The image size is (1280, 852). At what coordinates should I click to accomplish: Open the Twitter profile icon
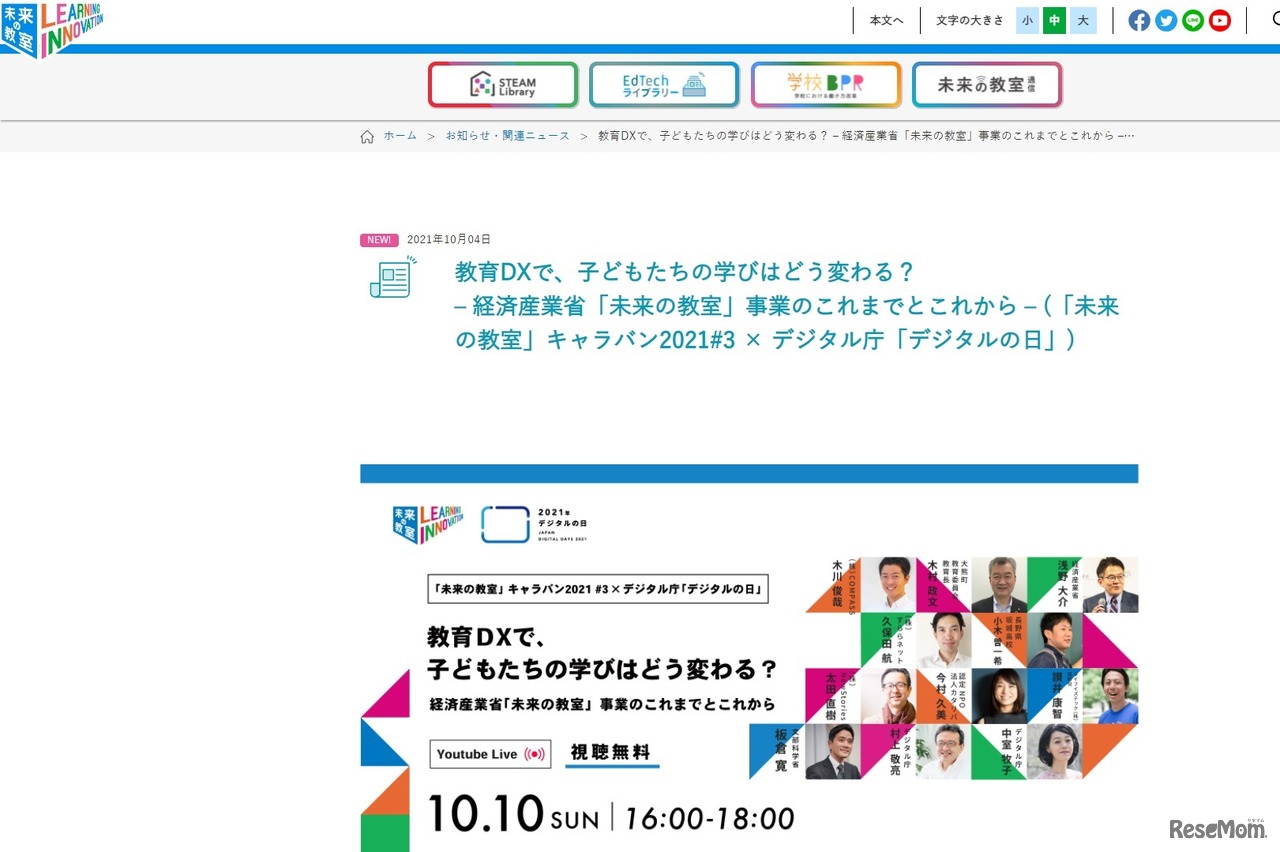(1166, 20)
